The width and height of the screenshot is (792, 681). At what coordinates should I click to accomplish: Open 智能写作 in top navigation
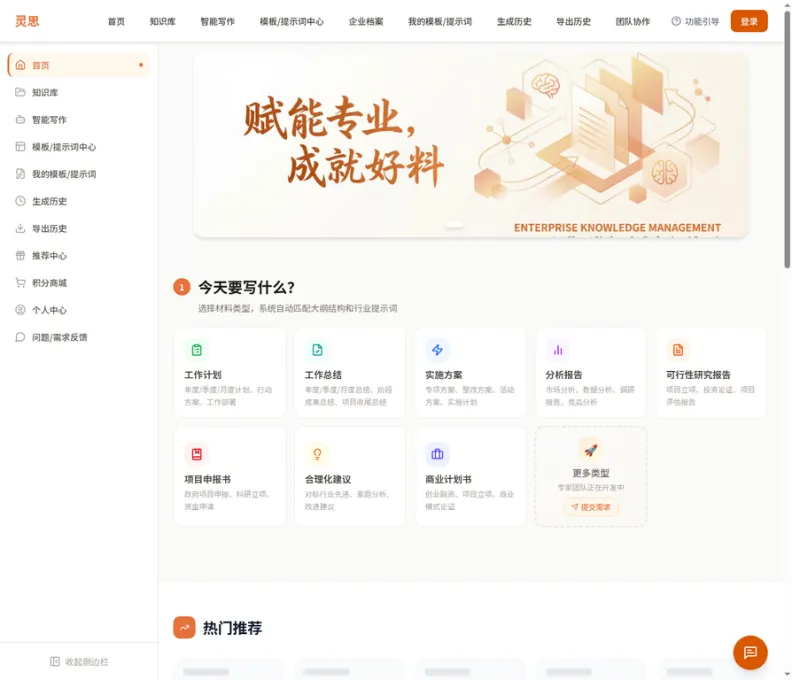click(217, 22)
